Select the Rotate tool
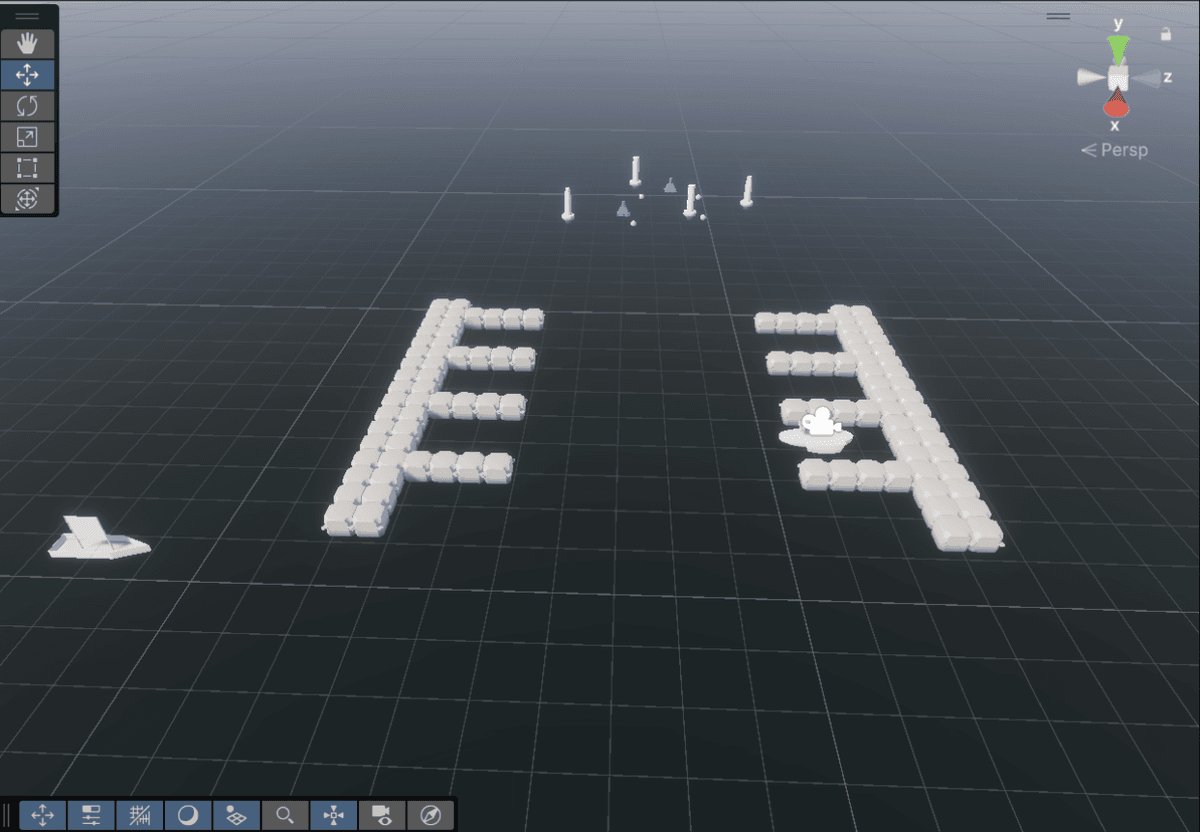Viewport: 1200px width, 832px height. tap(28, 106)
